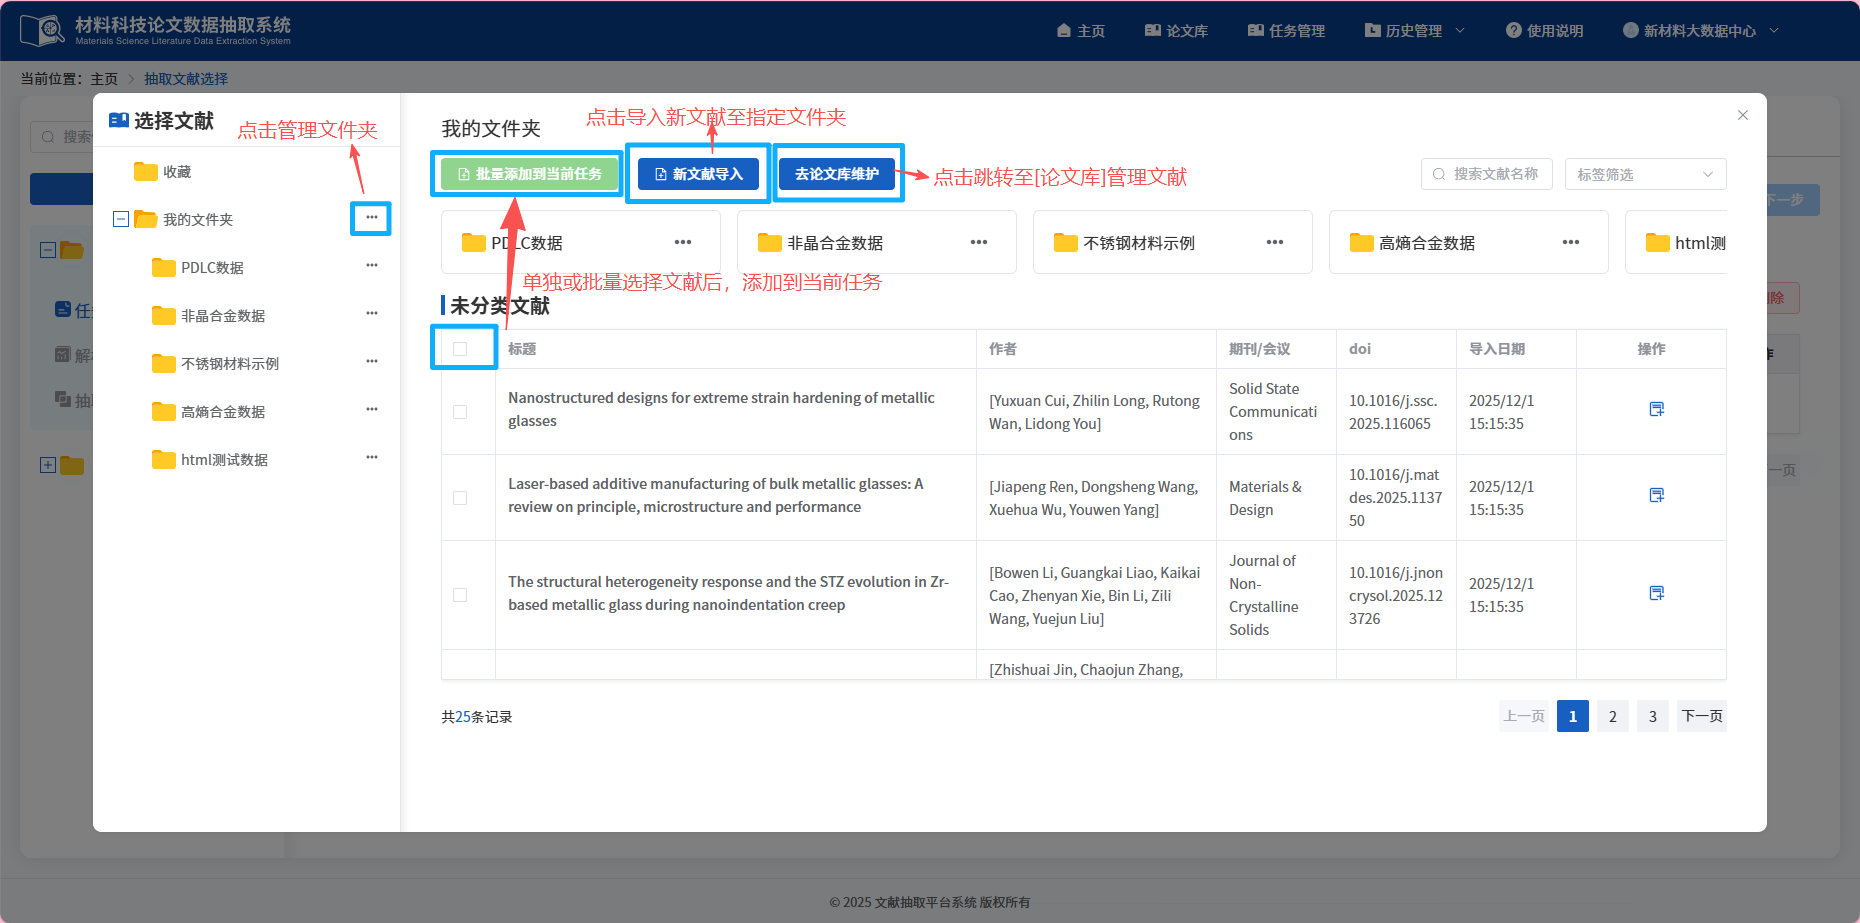Check the first paper's row checkbox

click(x=460, y=411)
